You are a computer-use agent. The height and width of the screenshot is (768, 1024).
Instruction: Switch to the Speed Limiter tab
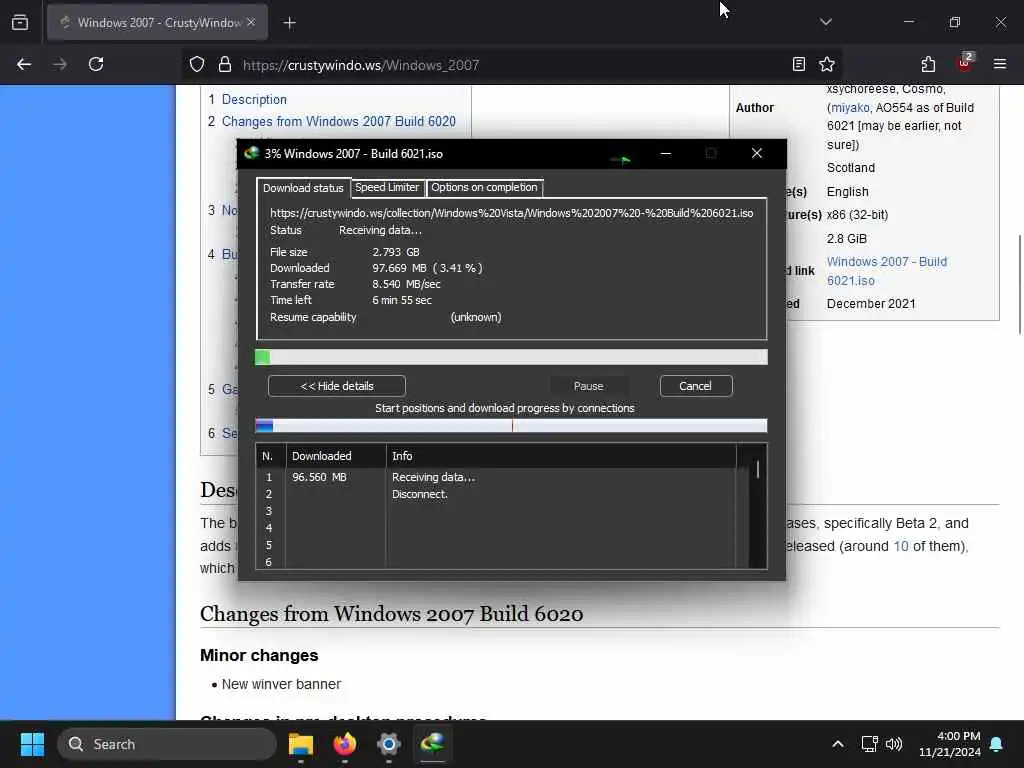click(387, 187)
